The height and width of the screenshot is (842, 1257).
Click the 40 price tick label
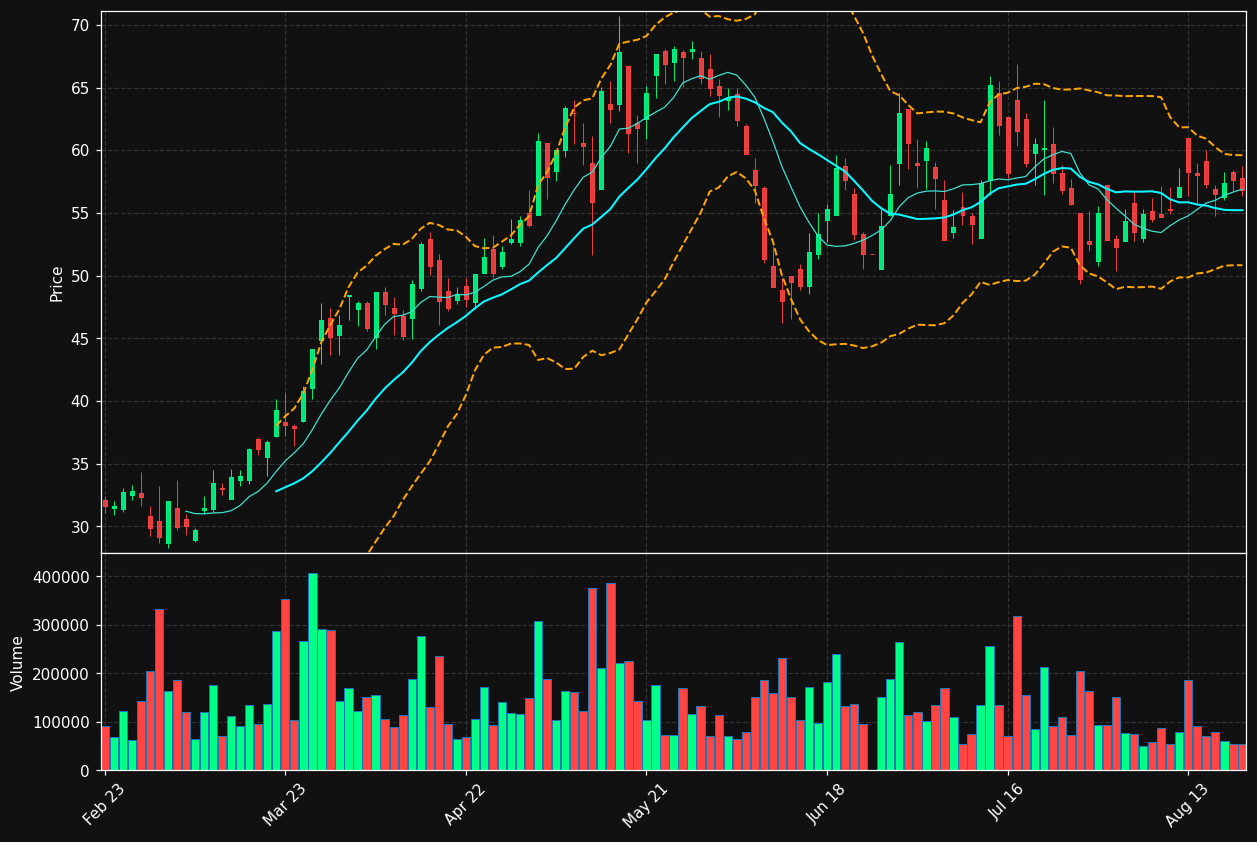click(80, 402)
